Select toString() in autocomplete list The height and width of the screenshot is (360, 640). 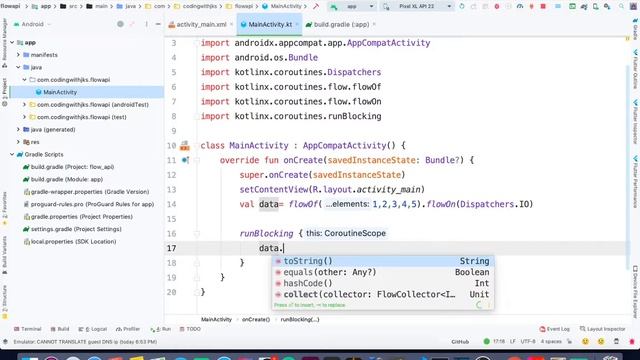(x=382, y=261)
